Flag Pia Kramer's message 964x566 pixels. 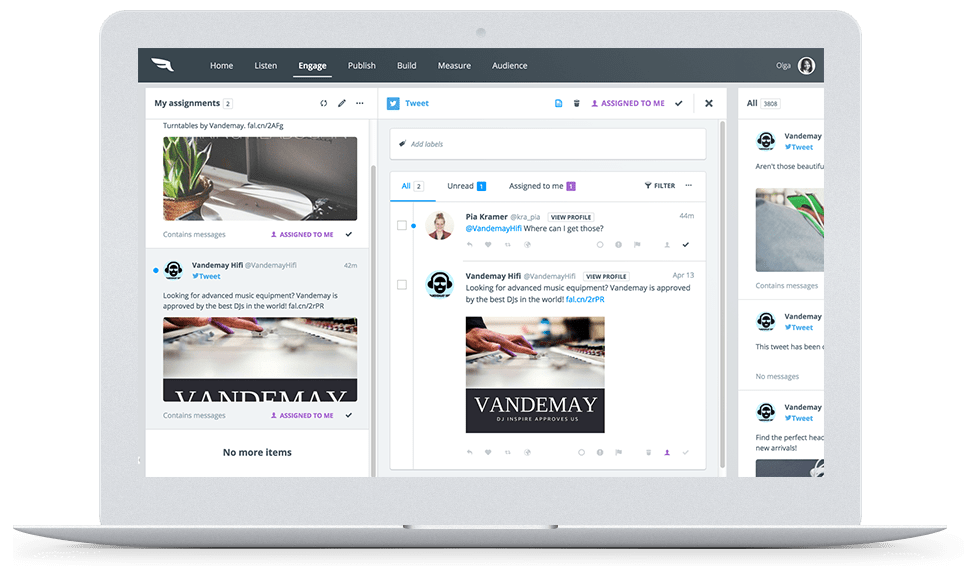pos(638,245)
